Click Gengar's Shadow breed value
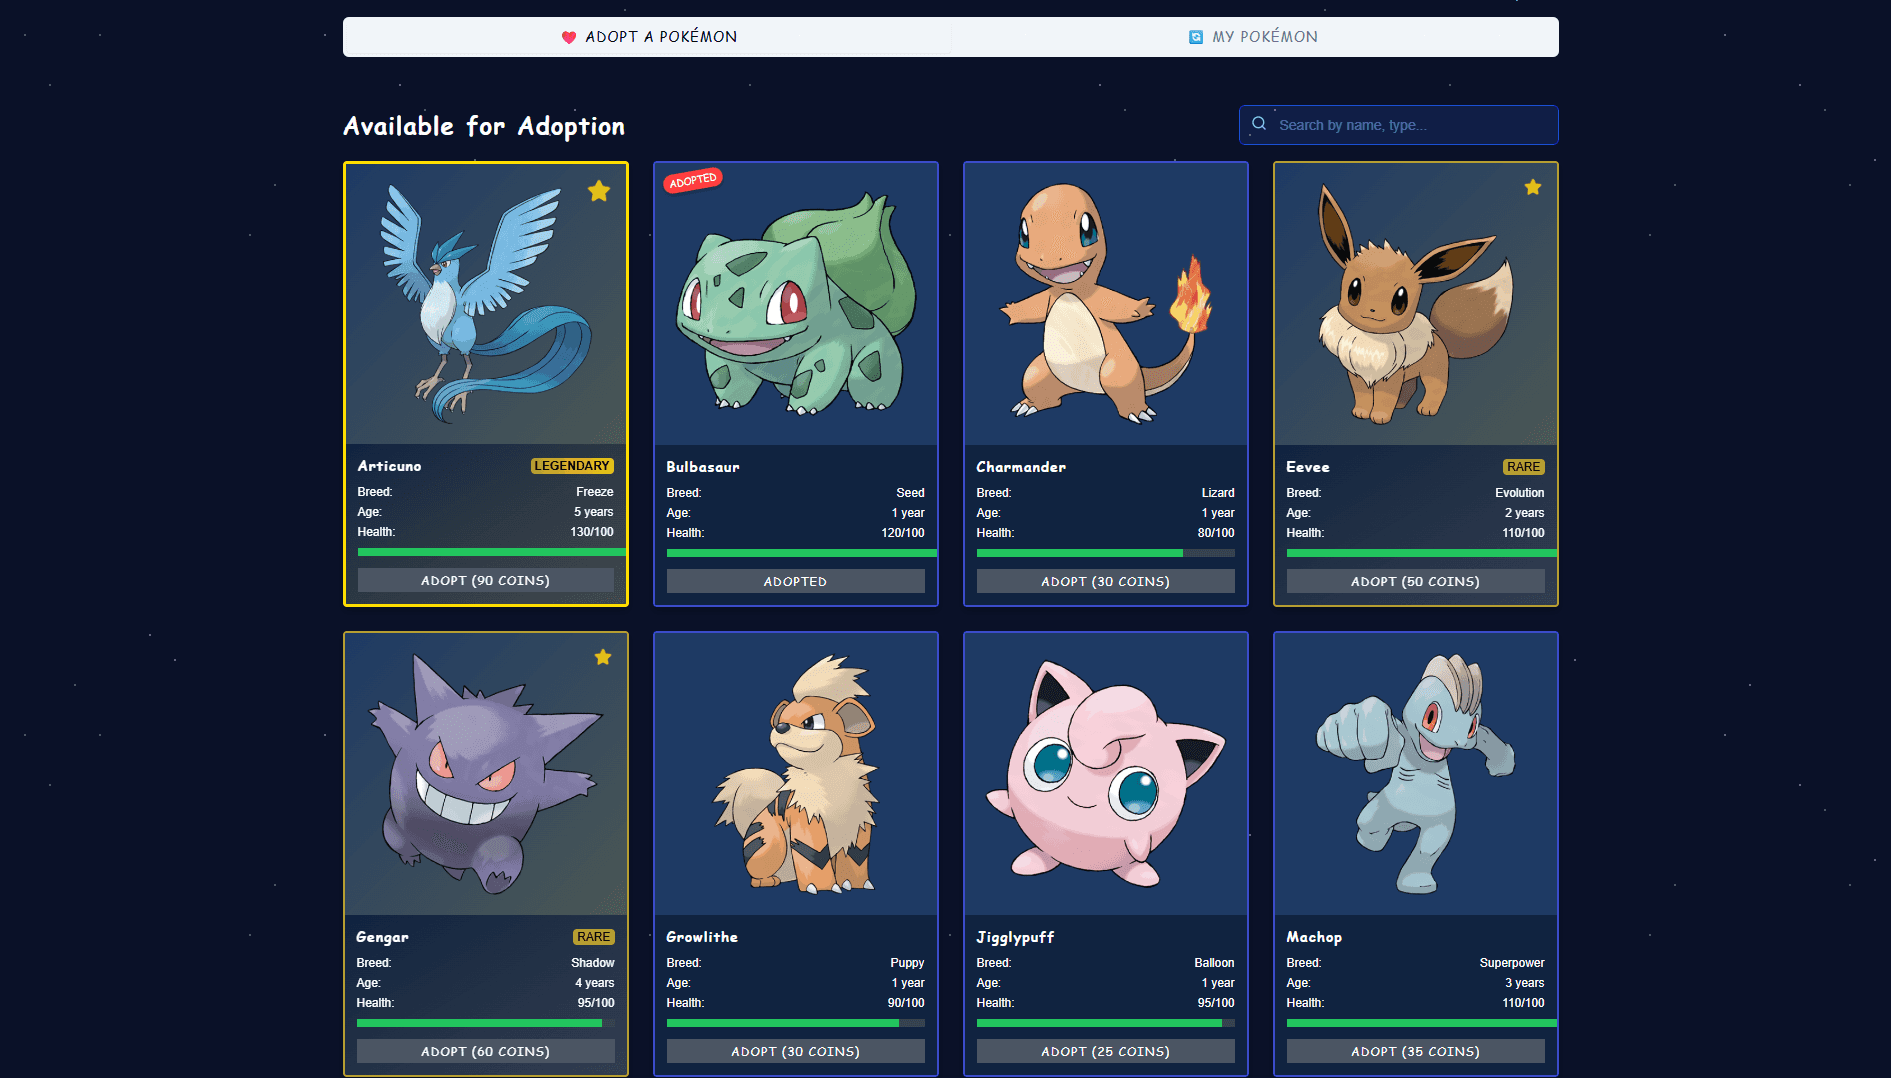Image resolution: width=1891 pixels, height=1078 pixels. pyautogui.click(x=593, y=963)
